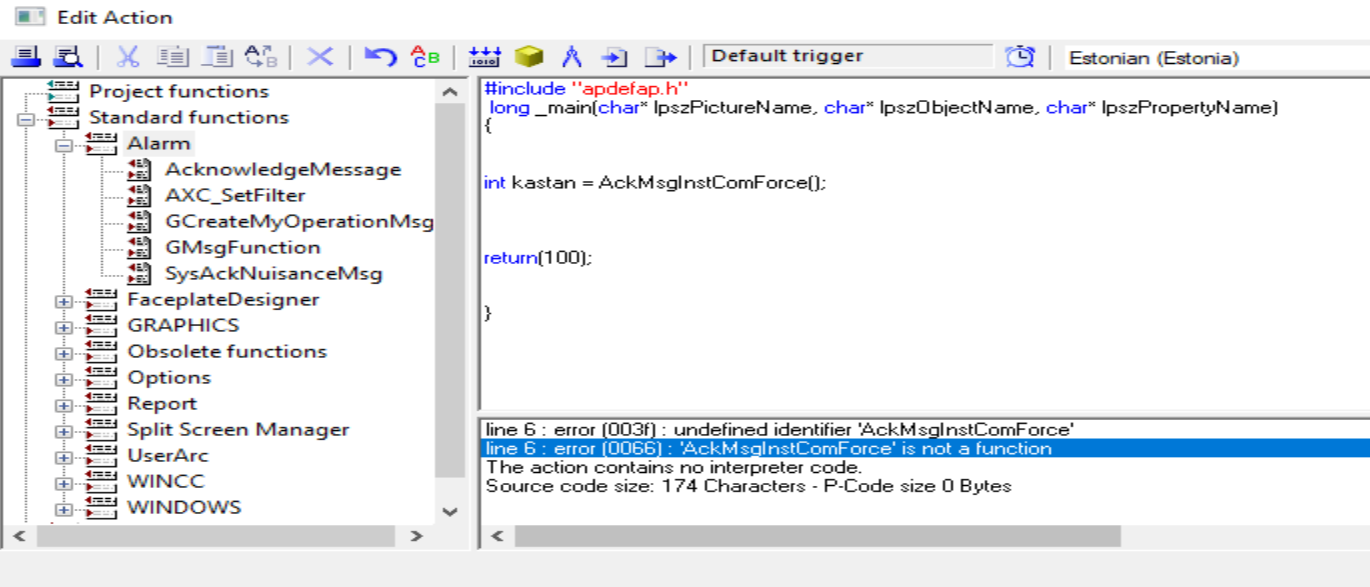The image size is (1370, 587).
Task: Click the Edit Action window title icon
Action: coord(30,17)
